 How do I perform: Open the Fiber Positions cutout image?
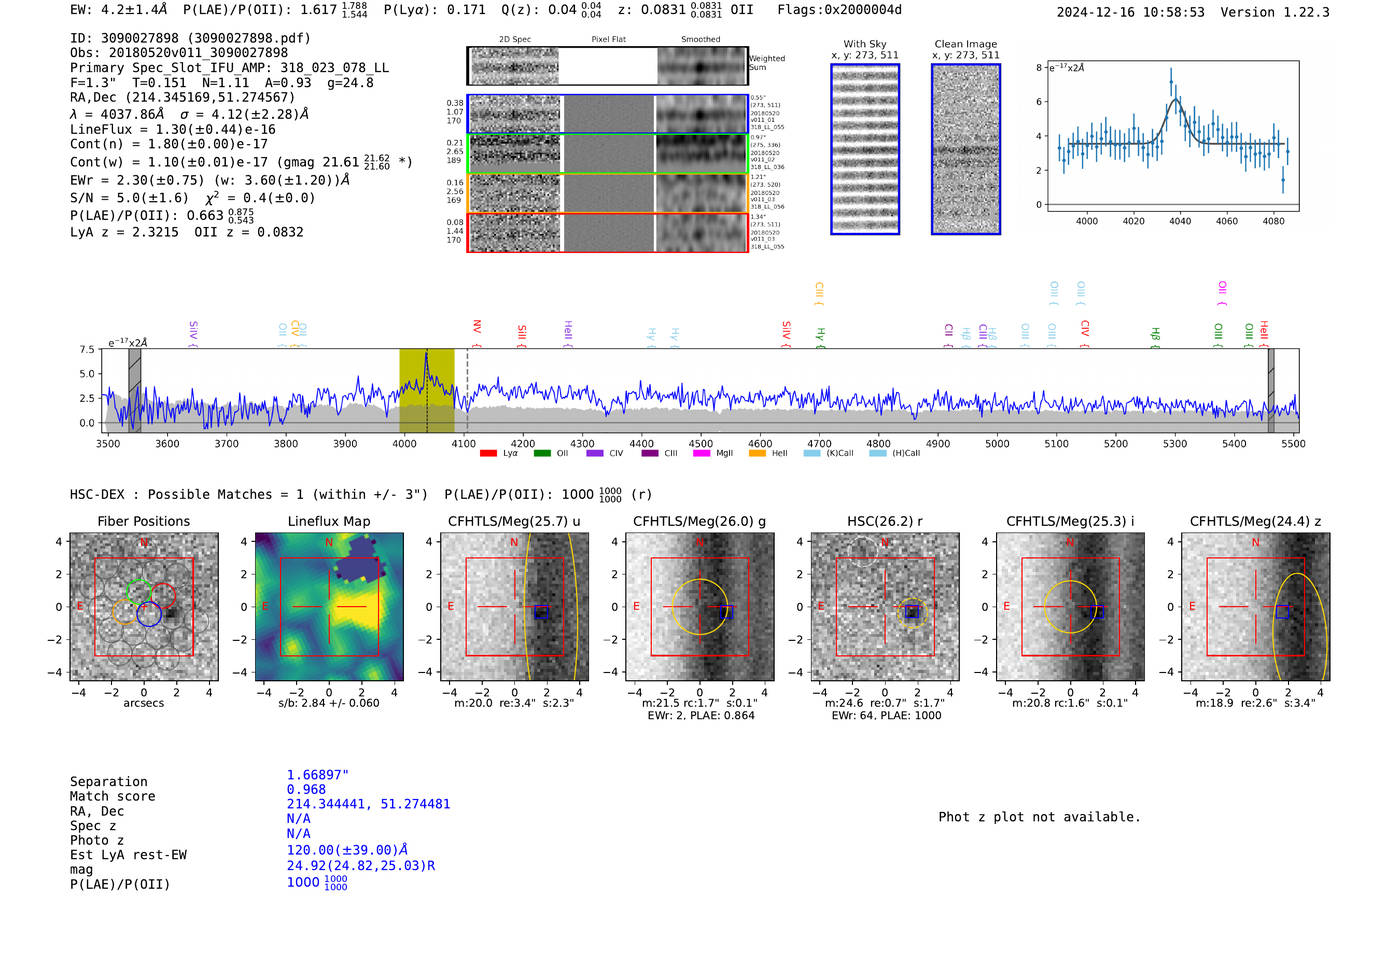[143, 607]
